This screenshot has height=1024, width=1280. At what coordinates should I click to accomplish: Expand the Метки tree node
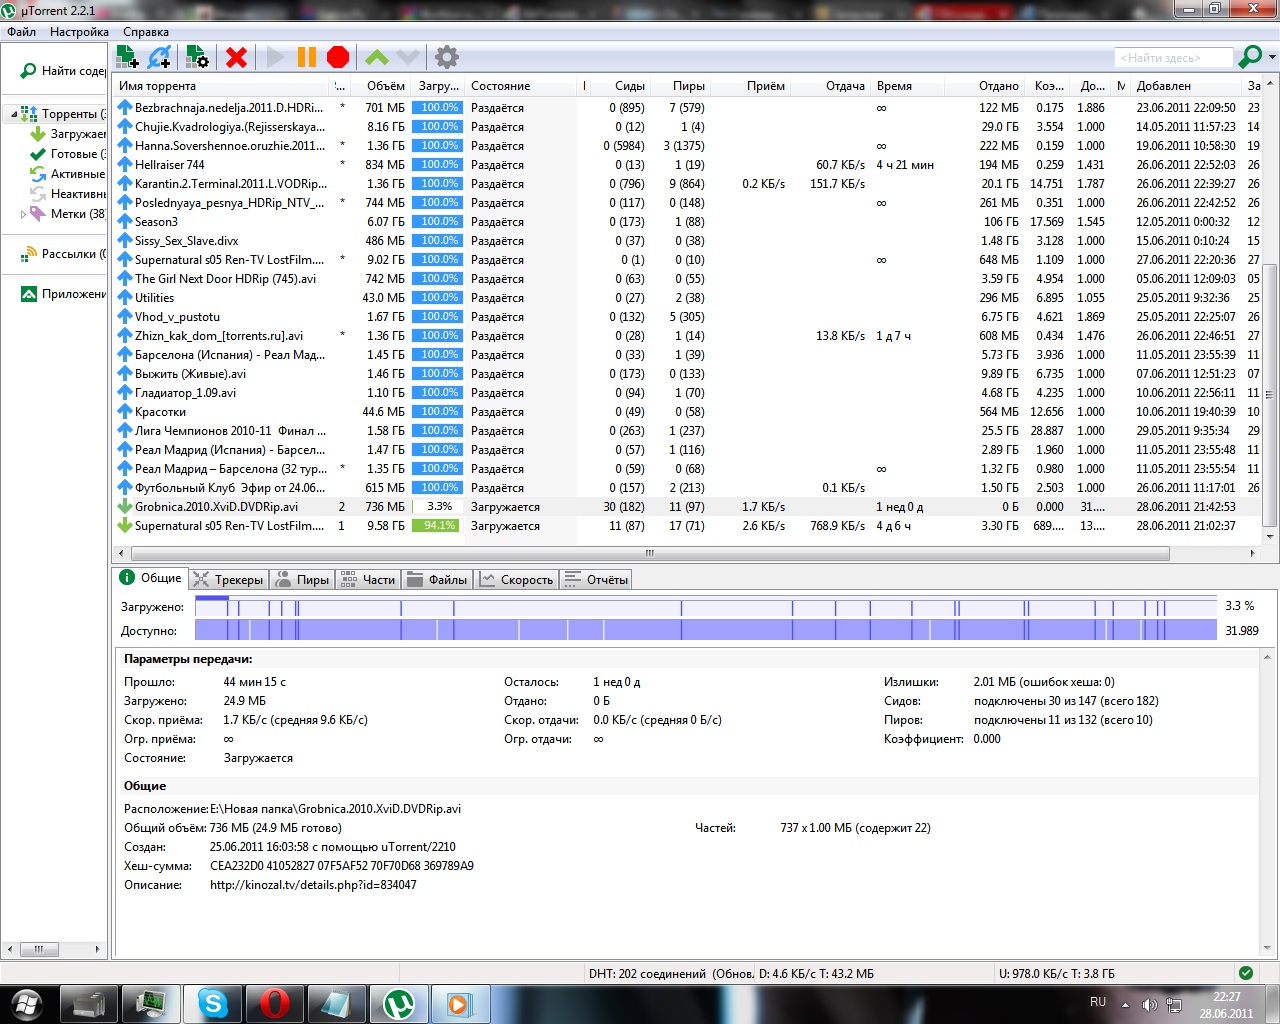click(23, 214)
